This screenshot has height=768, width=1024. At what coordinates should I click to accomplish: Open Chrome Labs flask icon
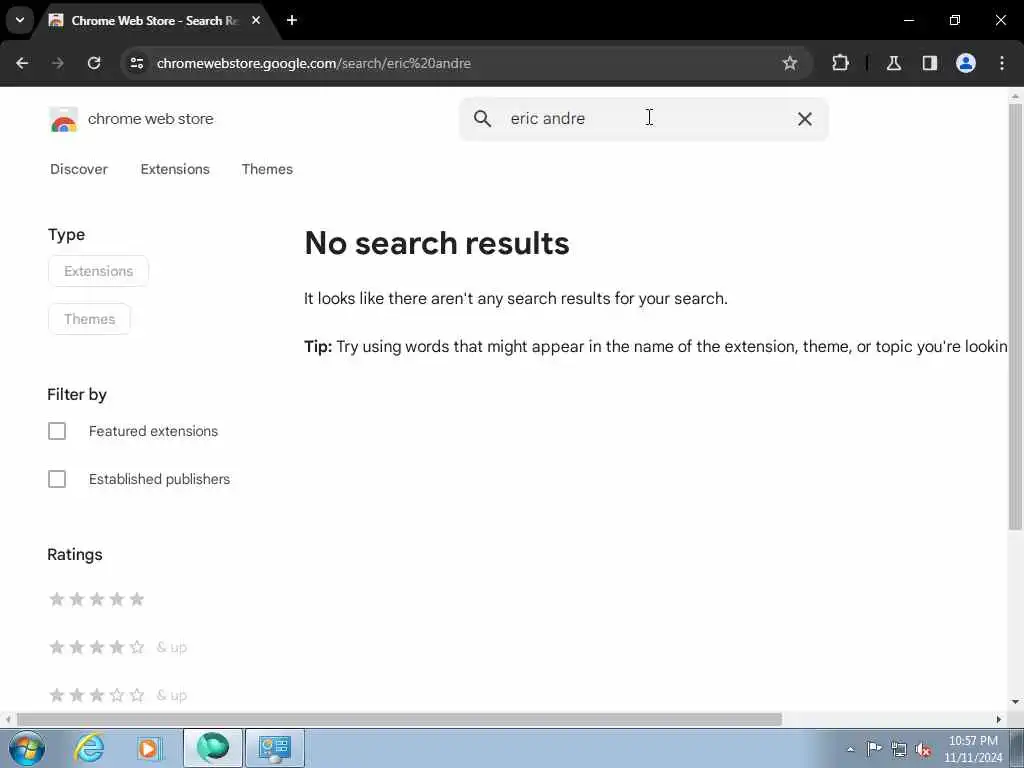894,63
